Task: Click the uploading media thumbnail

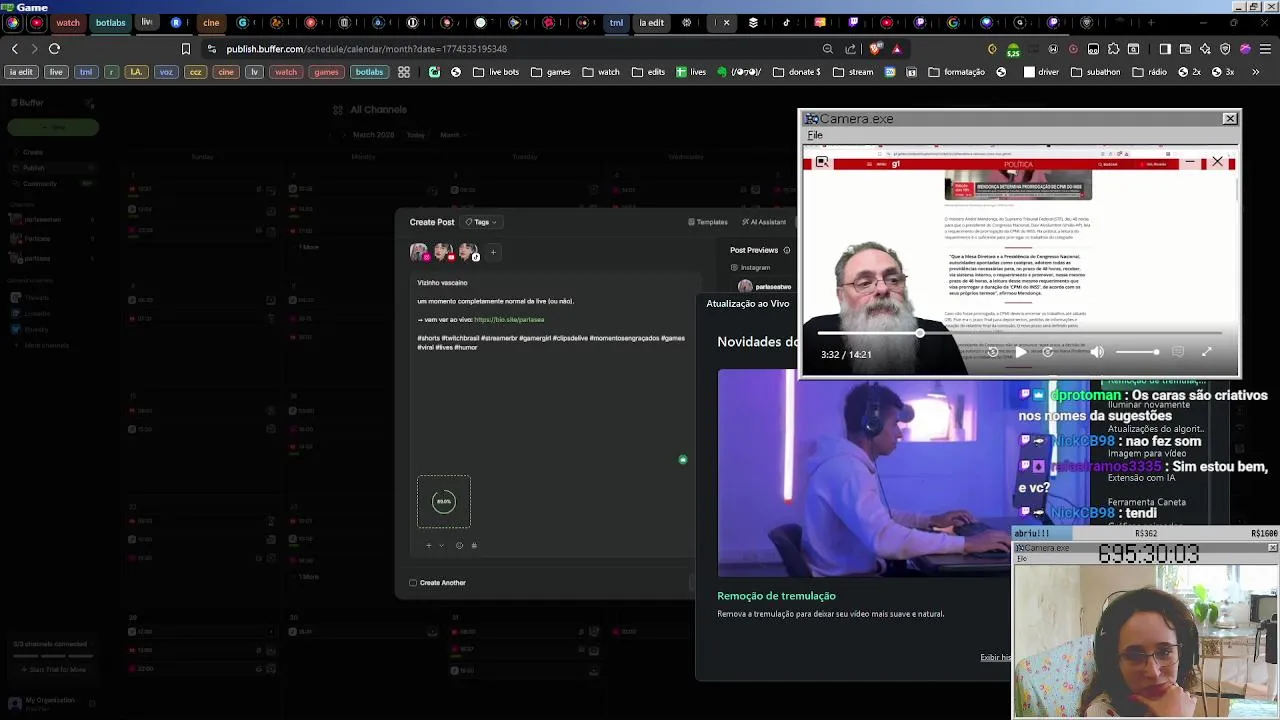Action: click(x=444, y=502)
